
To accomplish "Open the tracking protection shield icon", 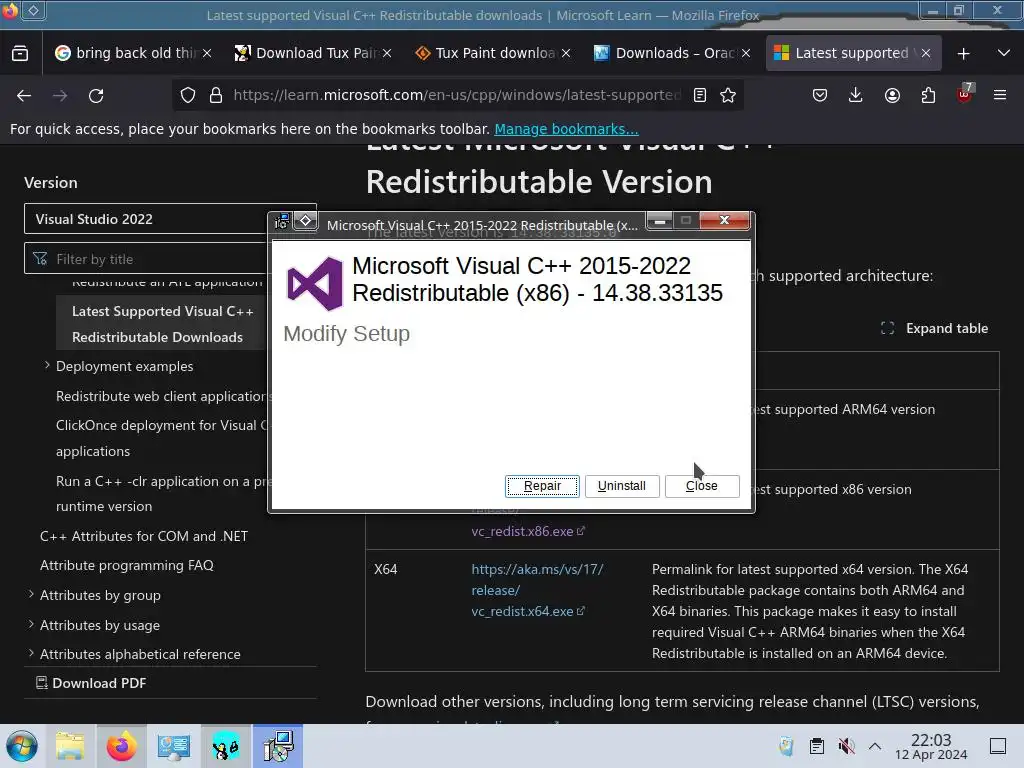I will [x=188, y=95].
